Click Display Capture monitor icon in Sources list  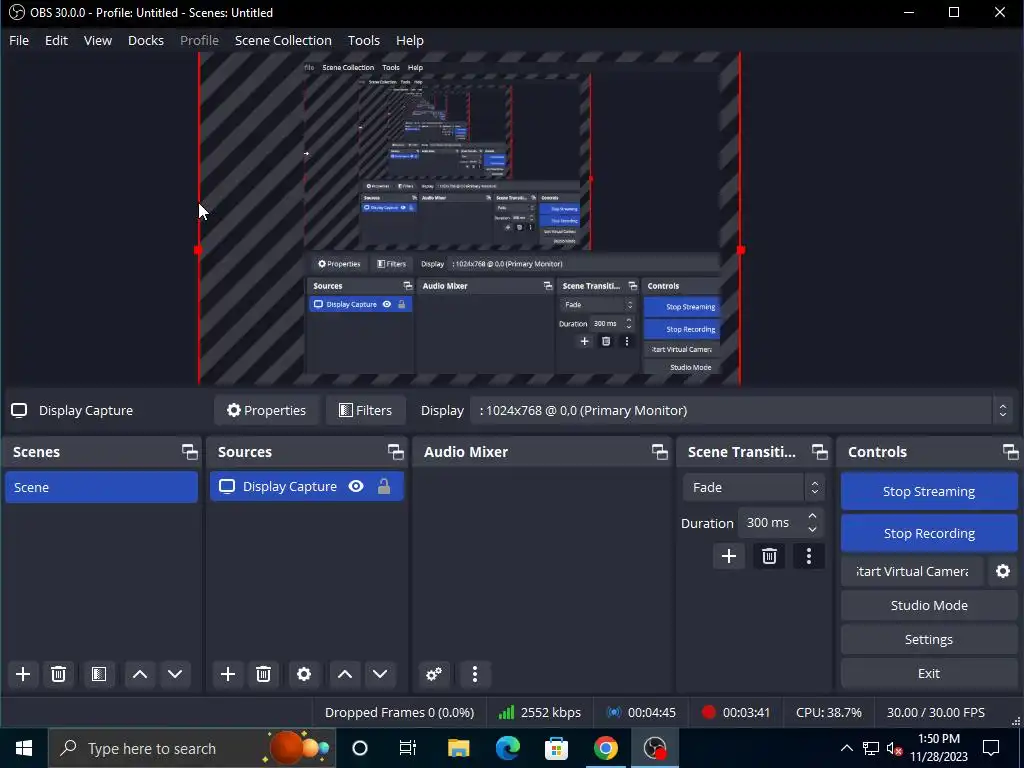pos(227,487)
